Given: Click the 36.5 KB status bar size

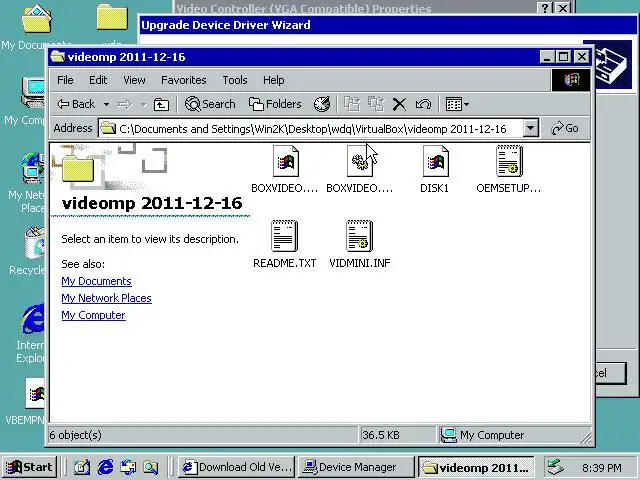Looking at the screenshot, I should coord(380,435).
